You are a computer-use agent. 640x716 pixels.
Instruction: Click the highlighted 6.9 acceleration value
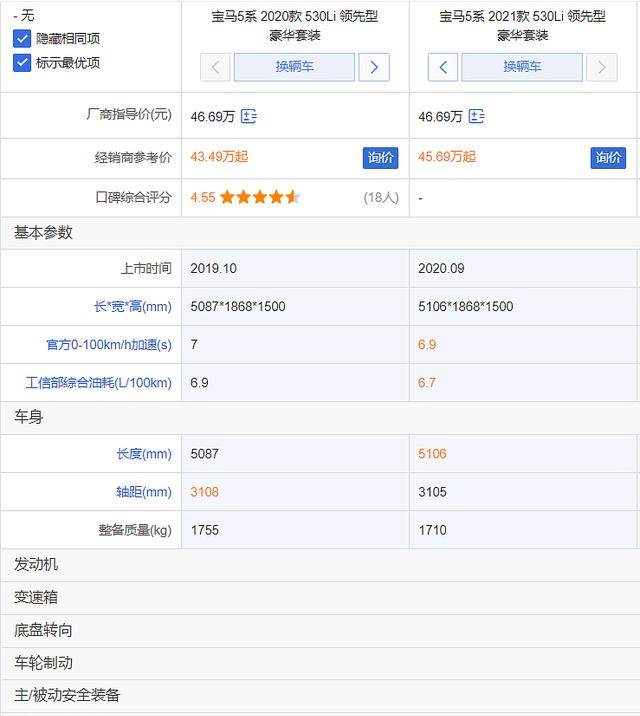[427, 344]
